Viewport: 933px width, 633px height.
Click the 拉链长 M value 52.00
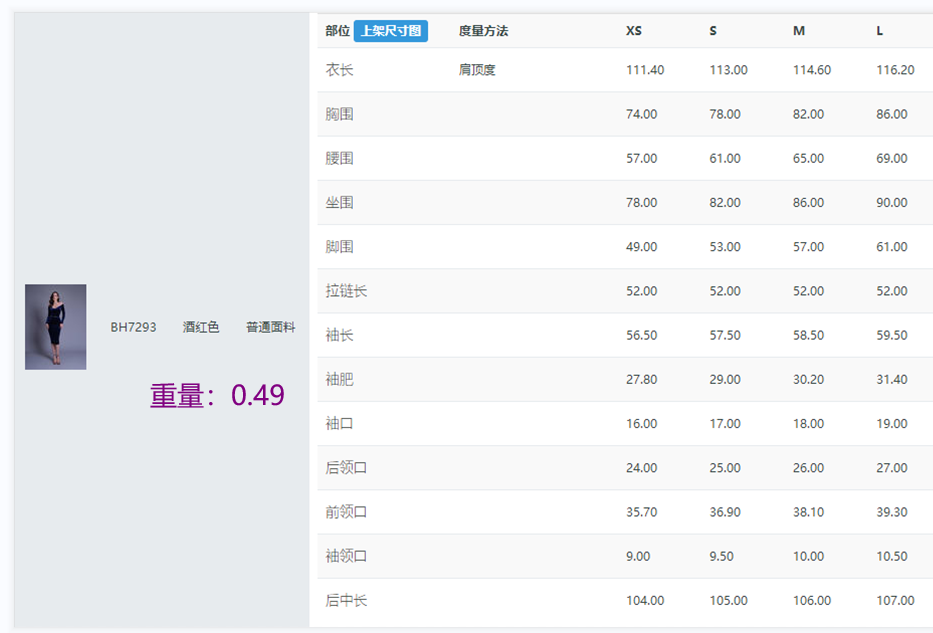808,291
